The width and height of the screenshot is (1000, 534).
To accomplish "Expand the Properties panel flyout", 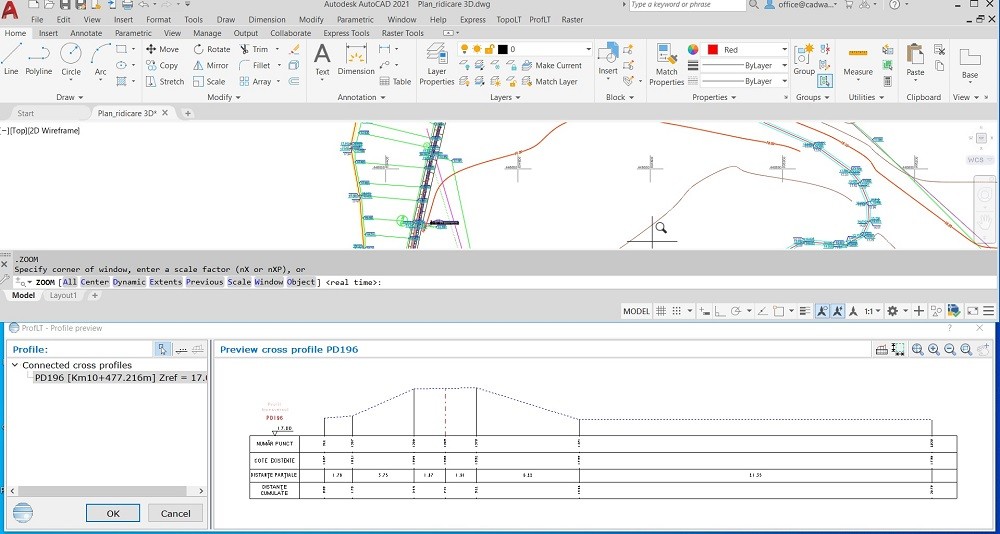I will click(x=714, y=97).
